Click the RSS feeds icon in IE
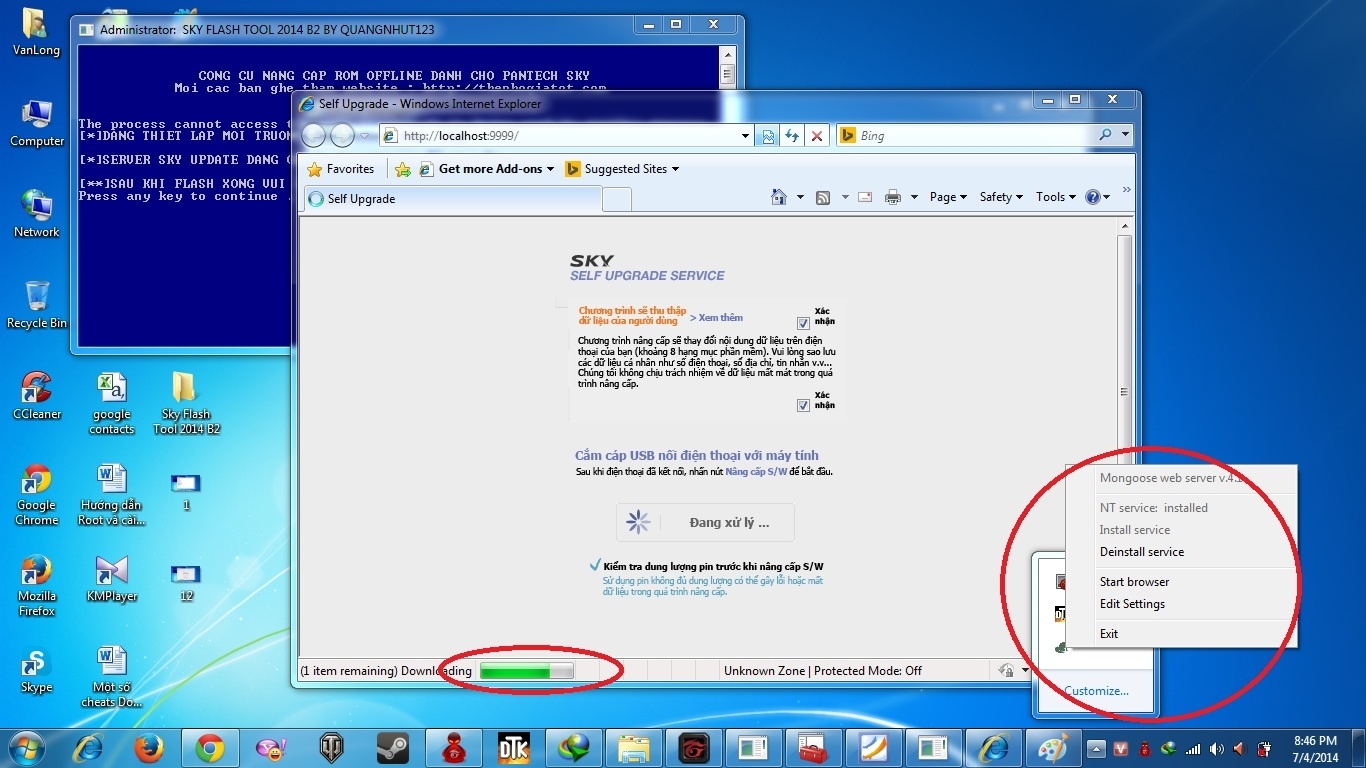1366x768 pixels. [823, 197]
